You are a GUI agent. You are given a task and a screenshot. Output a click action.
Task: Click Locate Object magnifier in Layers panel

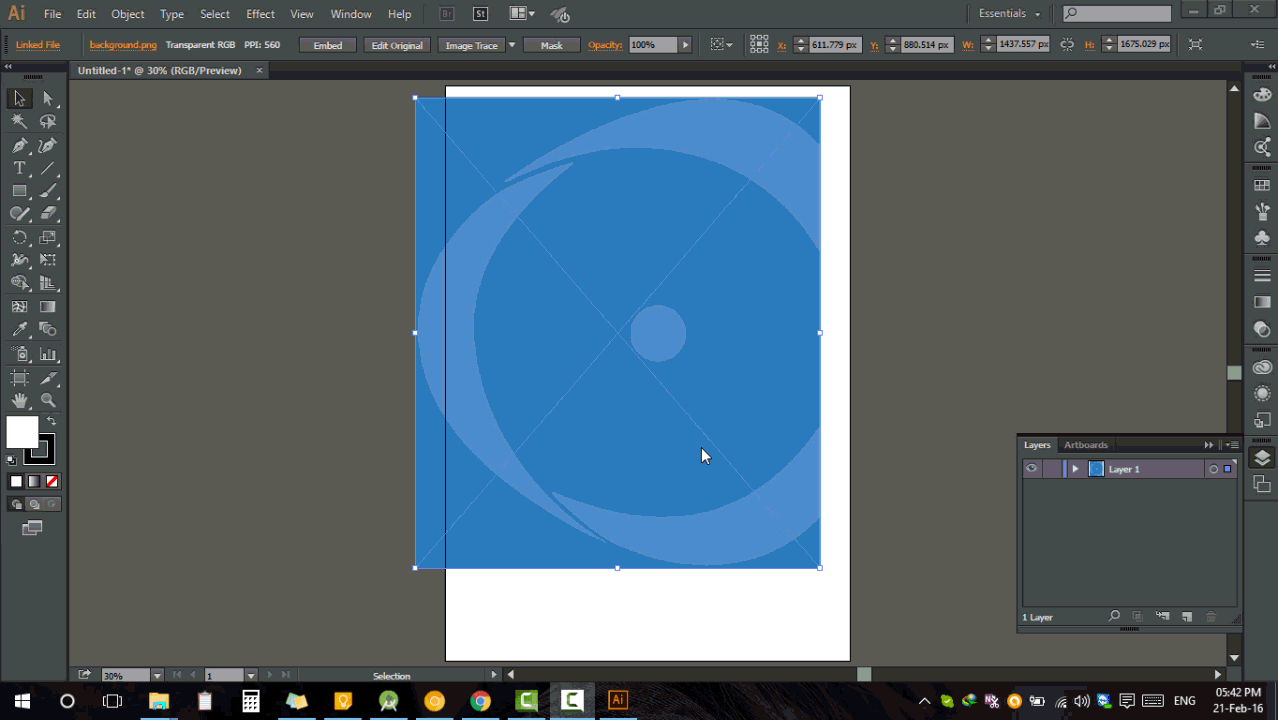tap(1114, 617)
